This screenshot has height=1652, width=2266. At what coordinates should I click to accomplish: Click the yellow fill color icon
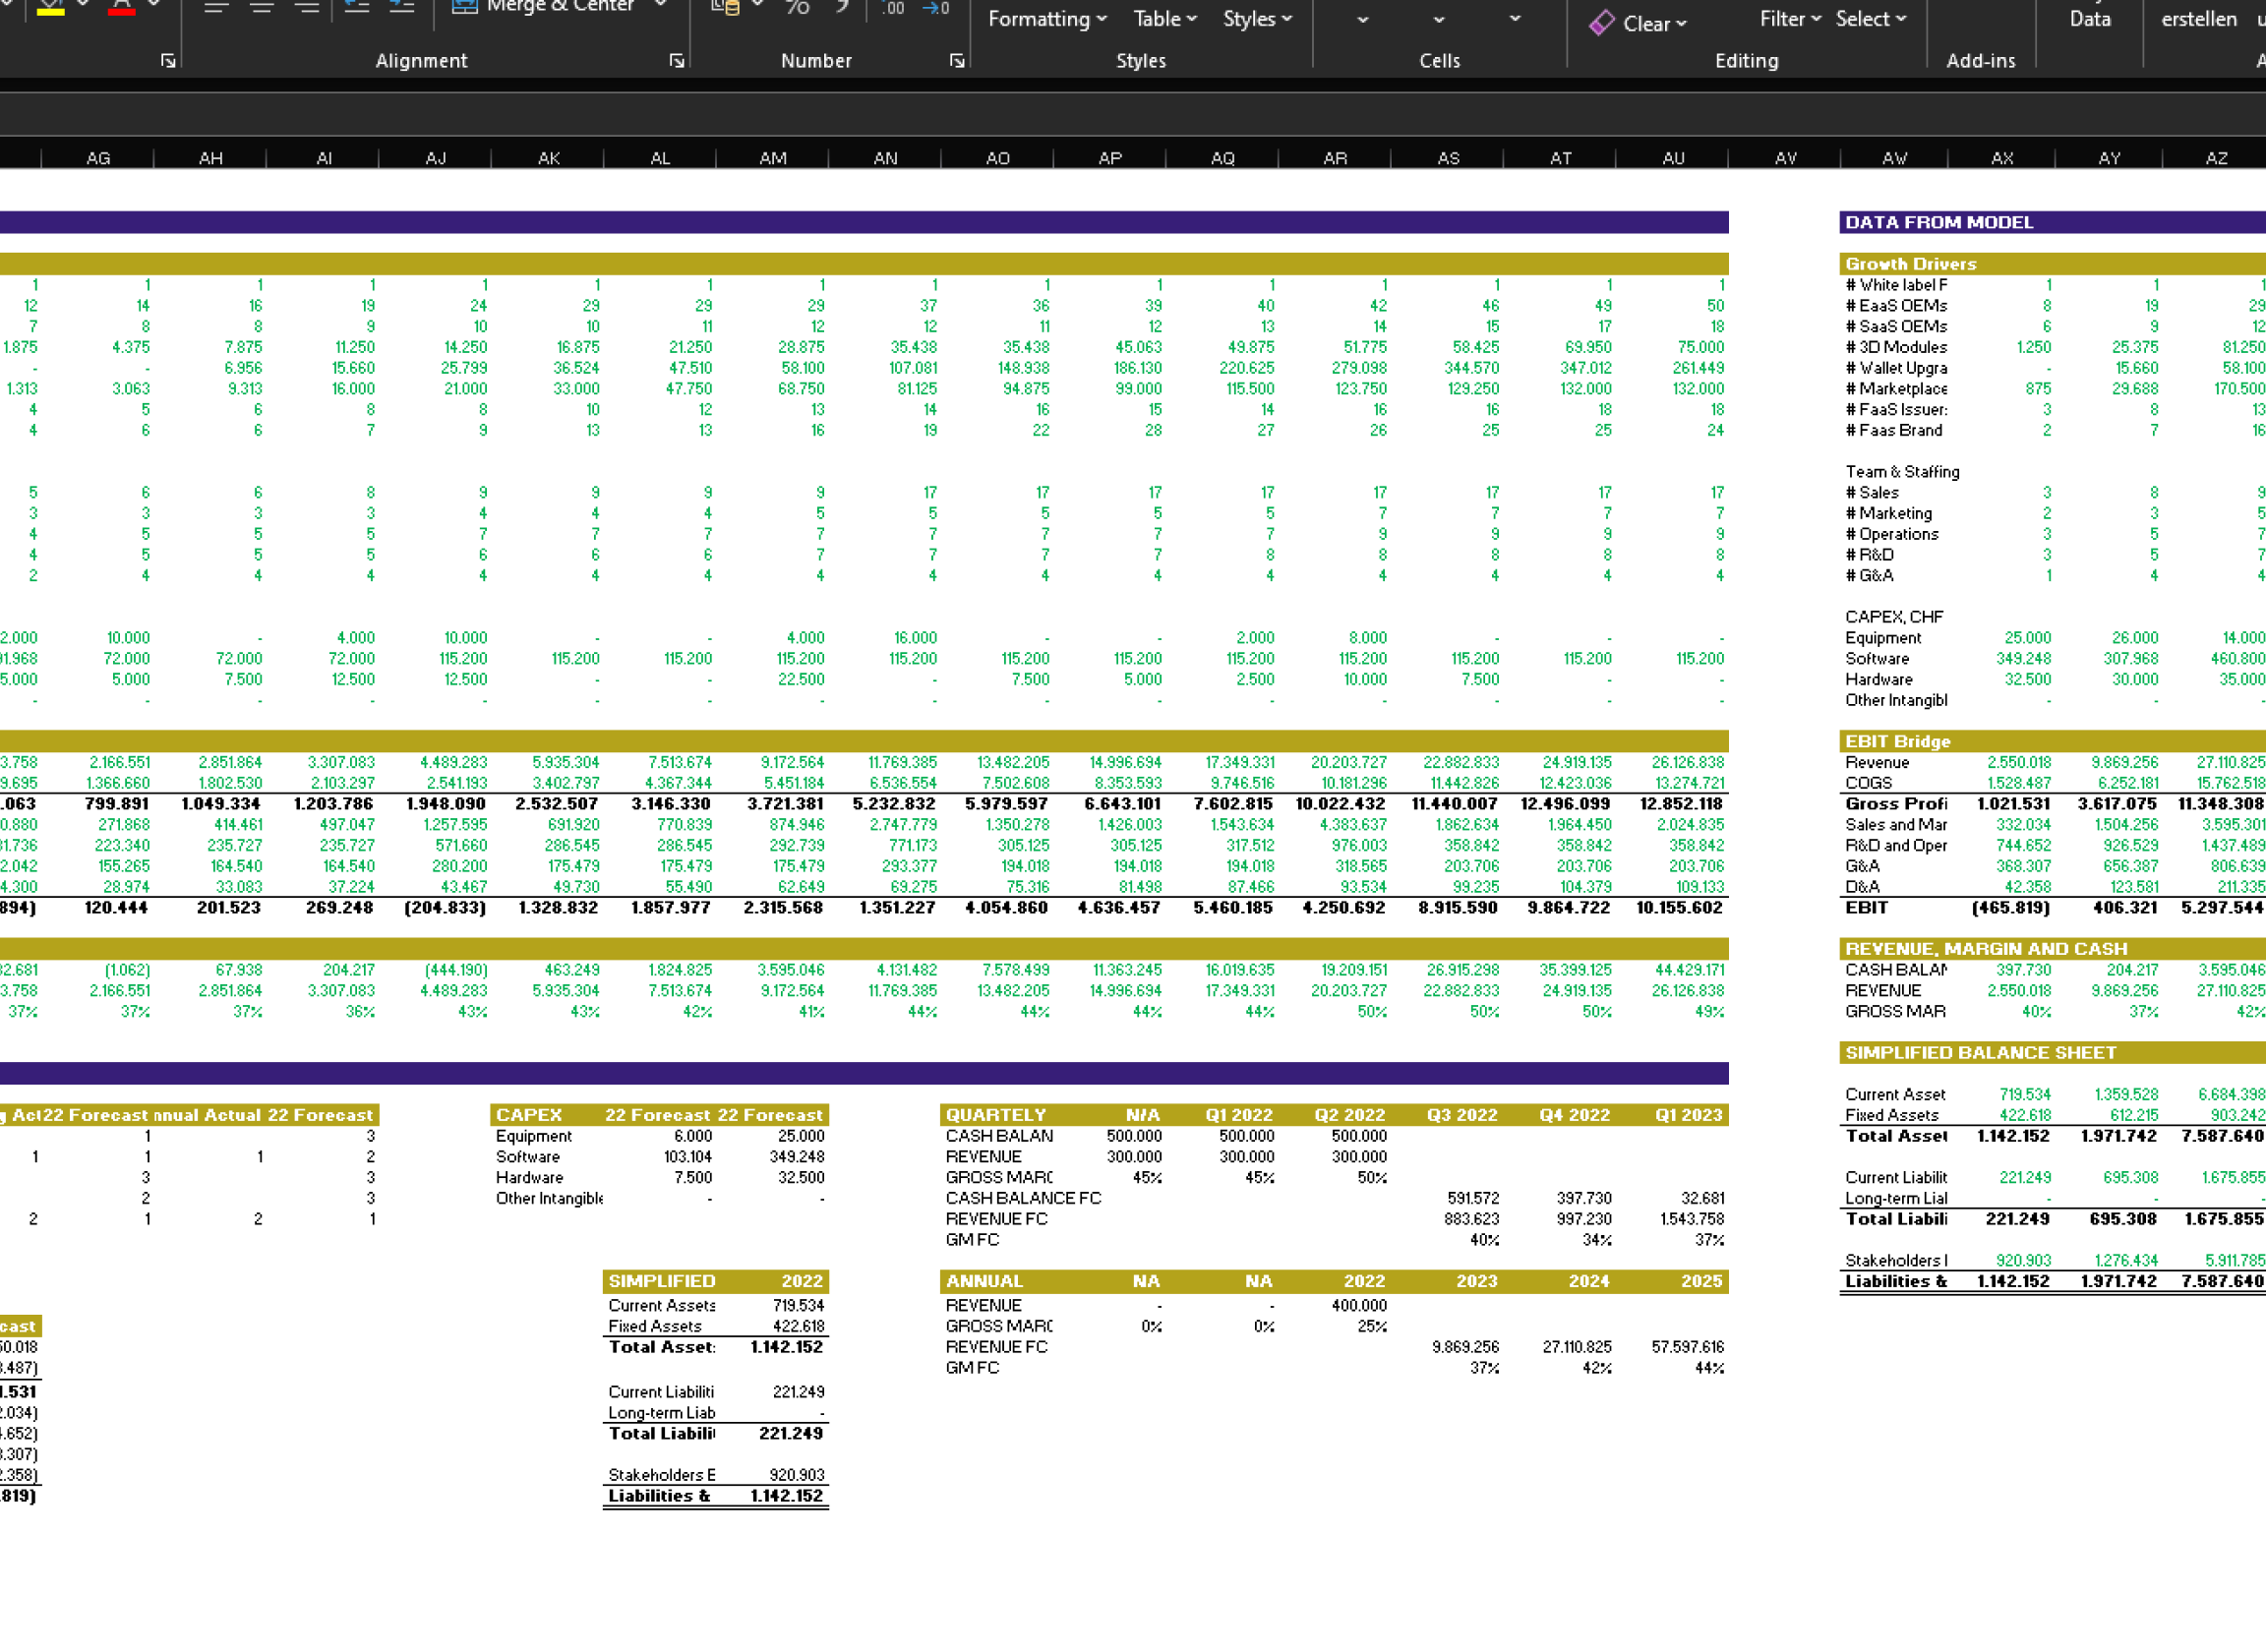point(50,7)
